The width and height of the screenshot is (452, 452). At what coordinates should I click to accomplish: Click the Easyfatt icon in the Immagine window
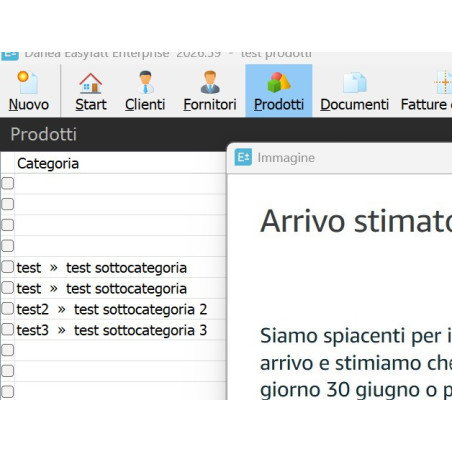[243, 157]
